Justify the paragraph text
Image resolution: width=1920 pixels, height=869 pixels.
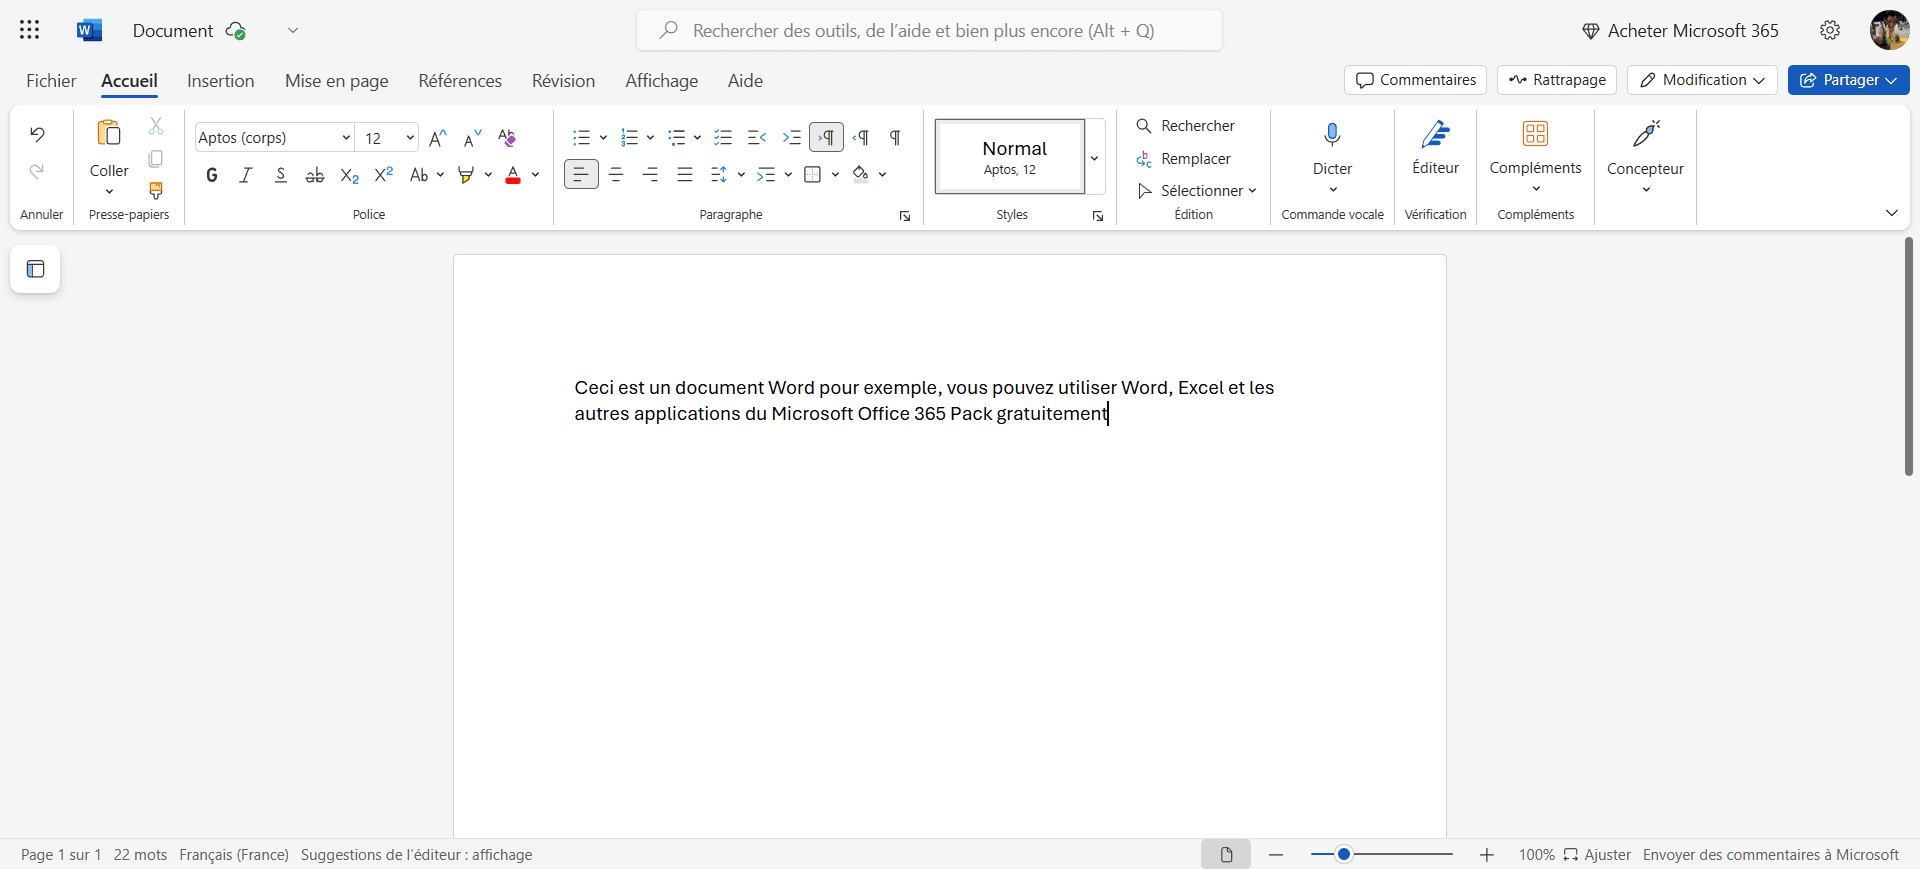click(685, 174)
